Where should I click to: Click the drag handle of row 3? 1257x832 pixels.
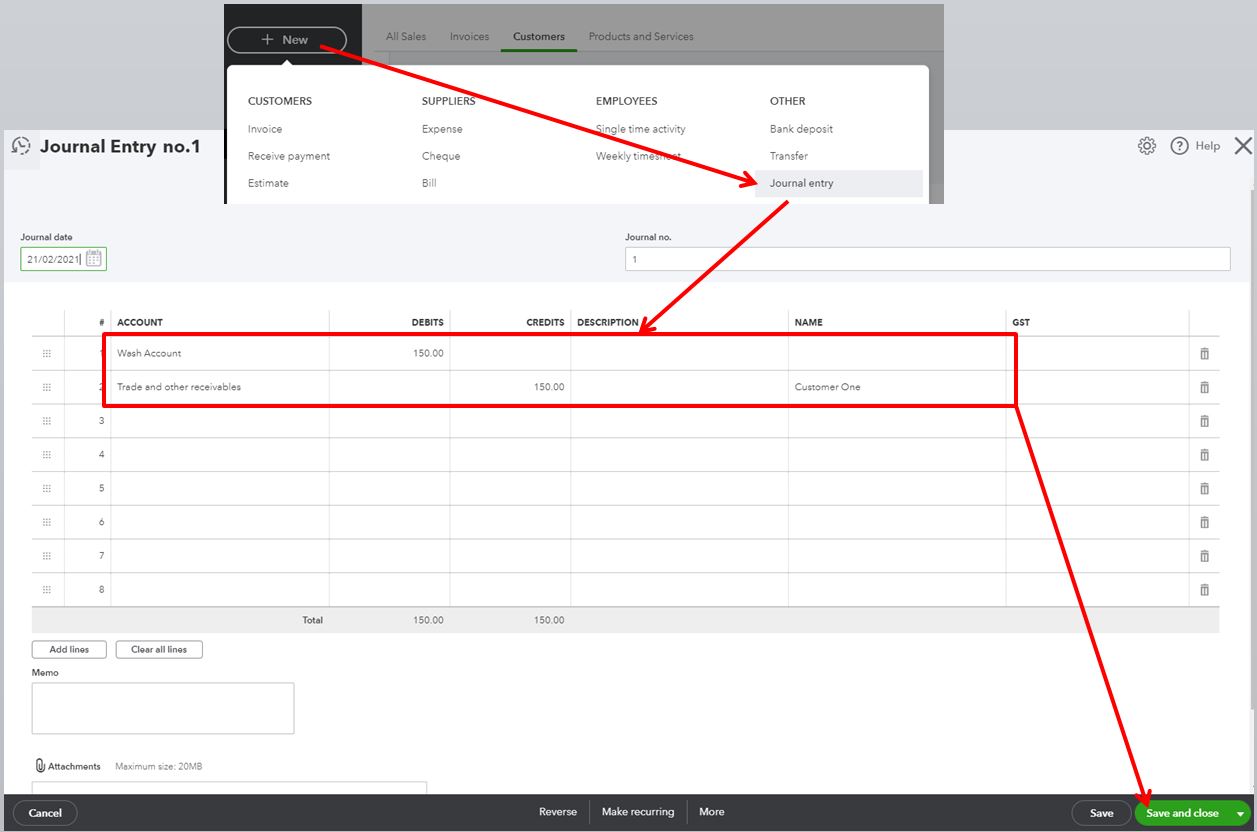point(47,421)
